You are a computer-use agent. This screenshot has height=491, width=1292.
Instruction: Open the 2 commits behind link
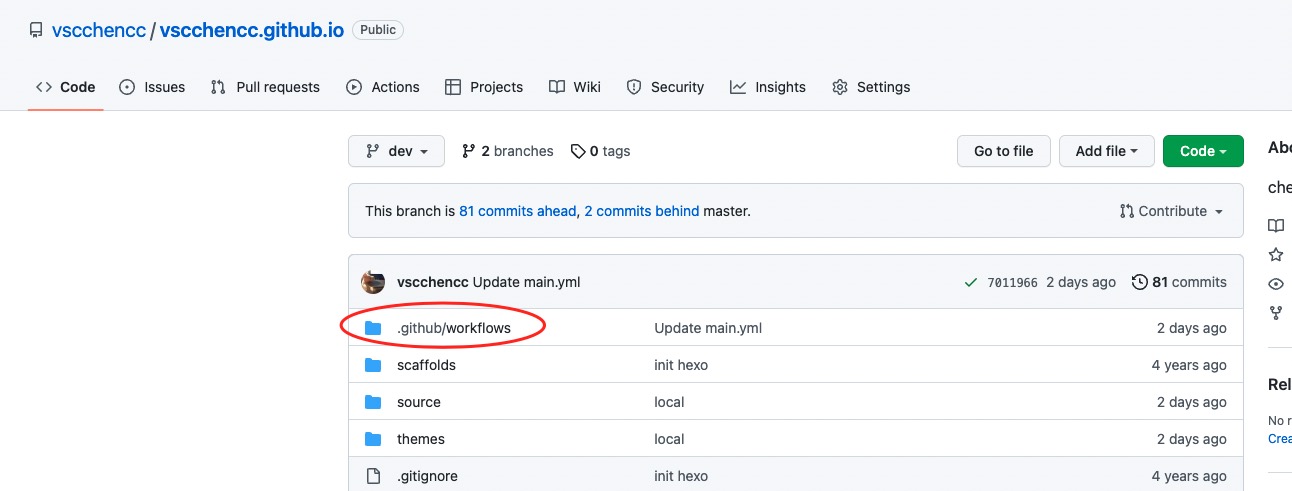coord(642,211)
